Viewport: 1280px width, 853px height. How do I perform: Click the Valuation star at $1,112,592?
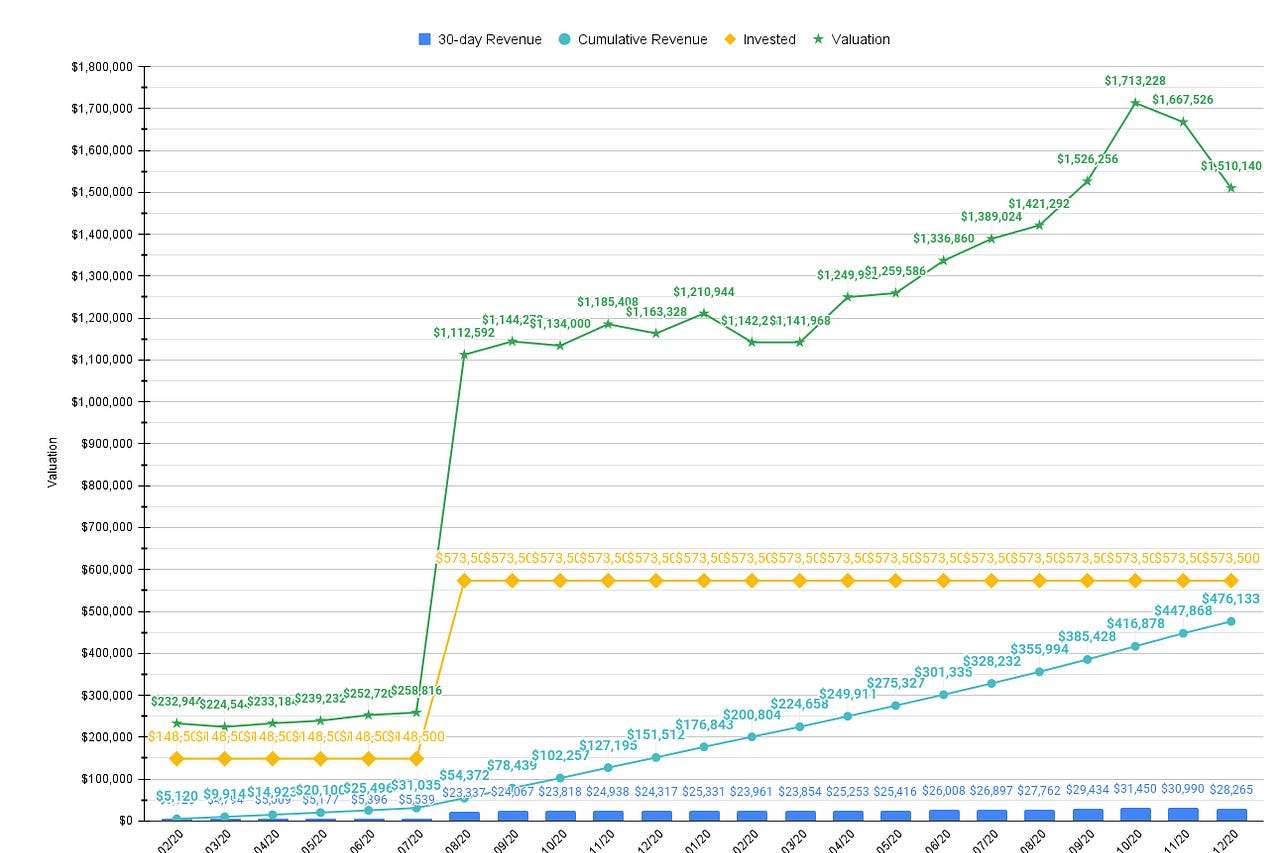click(x=463, y=353)
